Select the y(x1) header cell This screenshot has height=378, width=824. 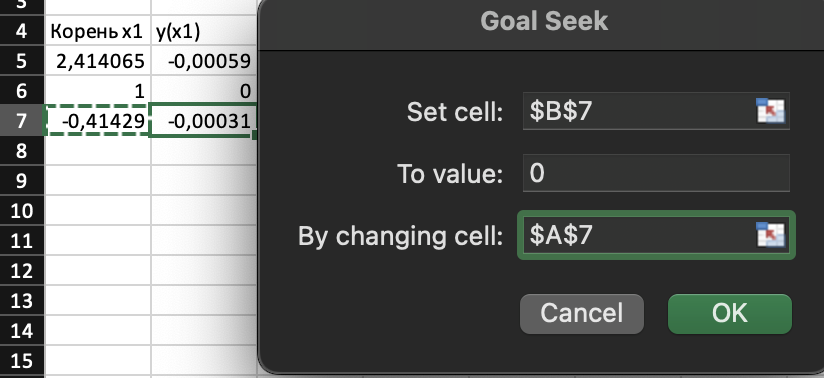[204, 32]
